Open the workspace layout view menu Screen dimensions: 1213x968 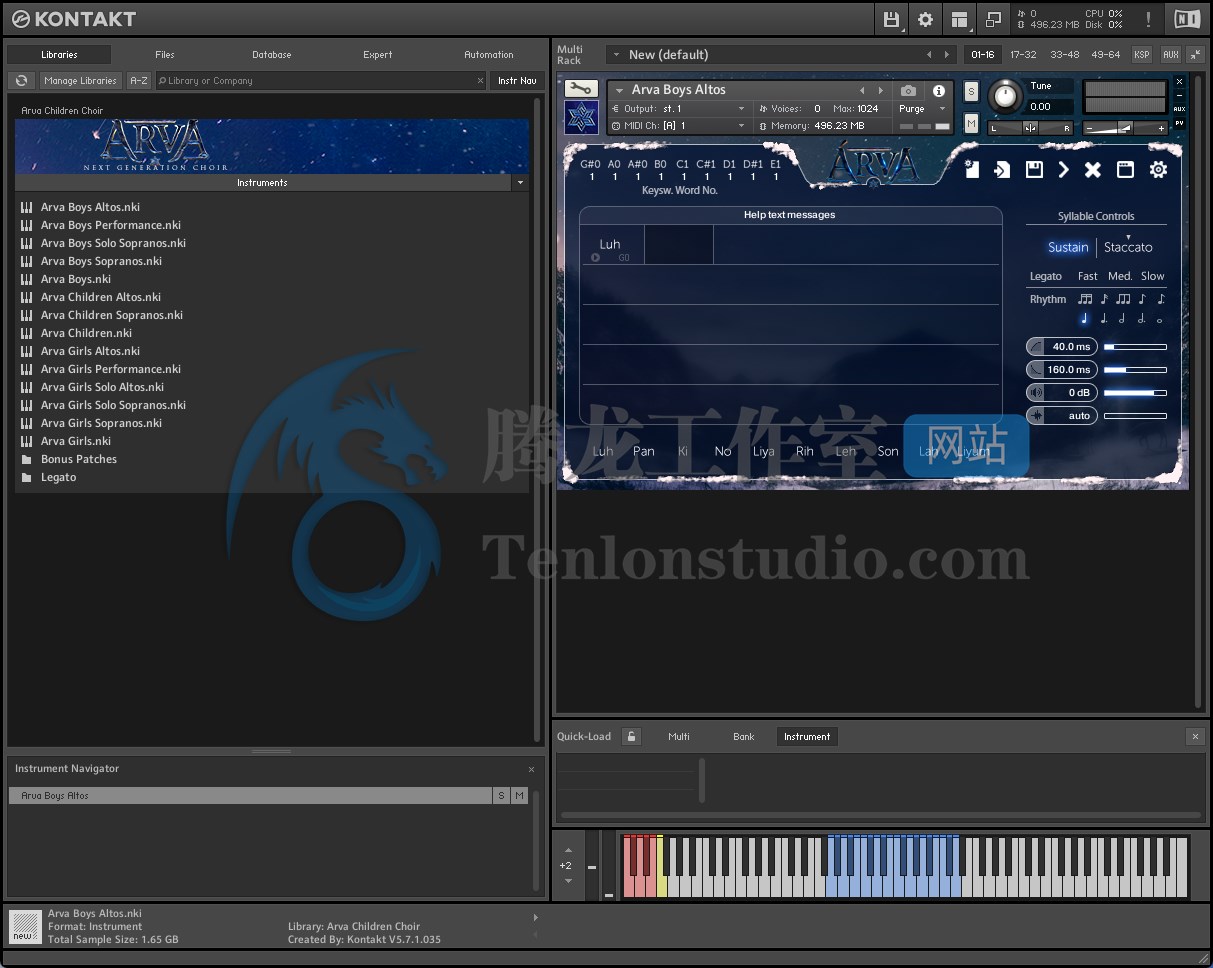pos(959,19)
